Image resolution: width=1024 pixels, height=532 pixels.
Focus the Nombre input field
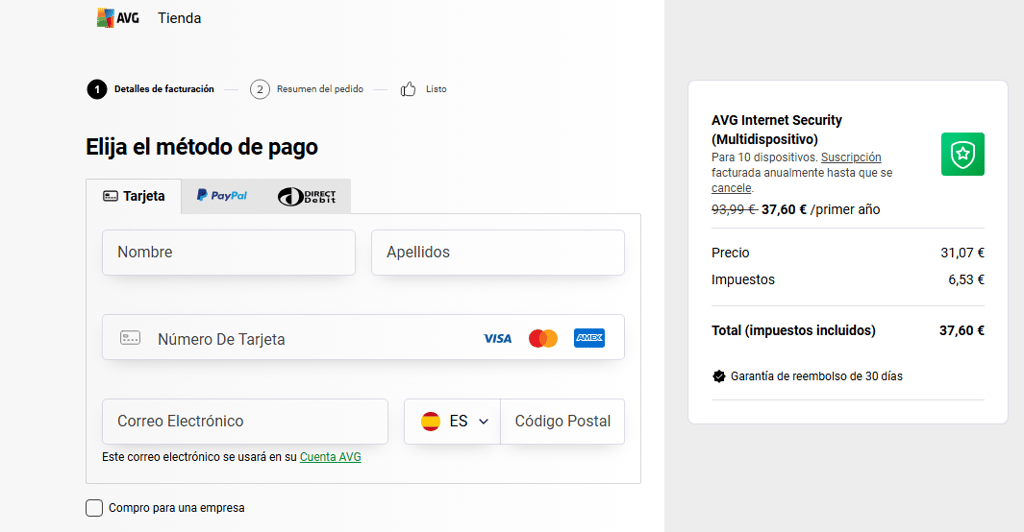pos(229,252)
